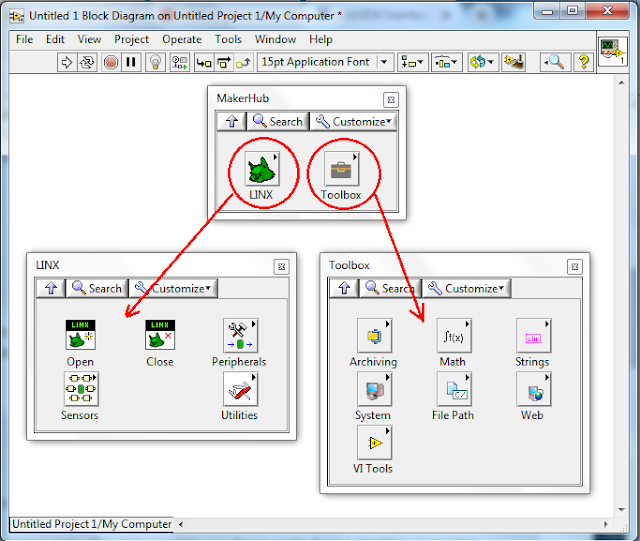
Task: Click the Clean Up Diagram button
Action: [x=513, y=62]
